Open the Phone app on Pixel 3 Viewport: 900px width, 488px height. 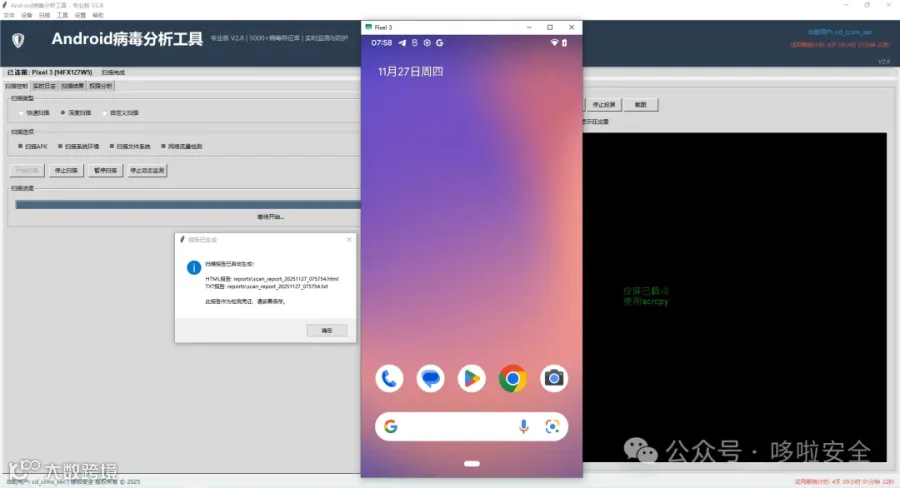coord(389,379)
